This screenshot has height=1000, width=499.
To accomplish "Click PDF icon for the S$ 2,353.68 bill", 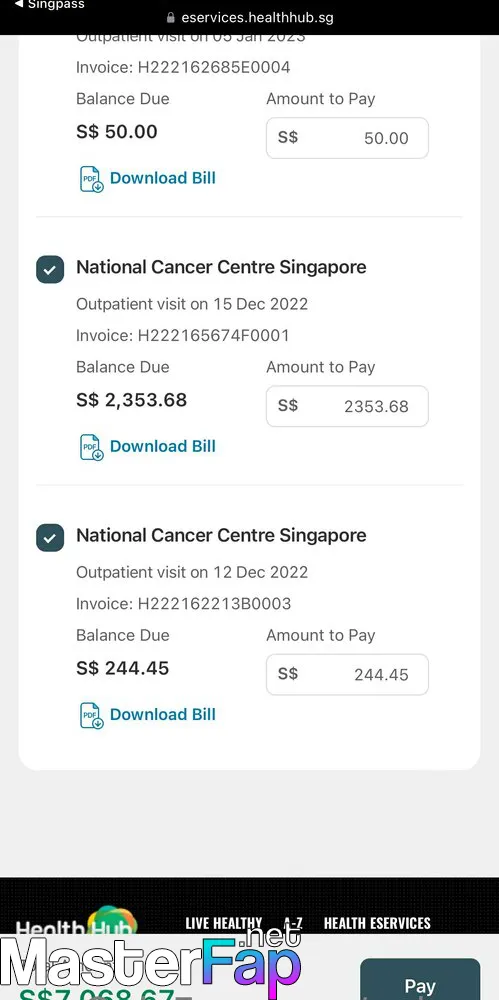I will click(x=91, y=447).
